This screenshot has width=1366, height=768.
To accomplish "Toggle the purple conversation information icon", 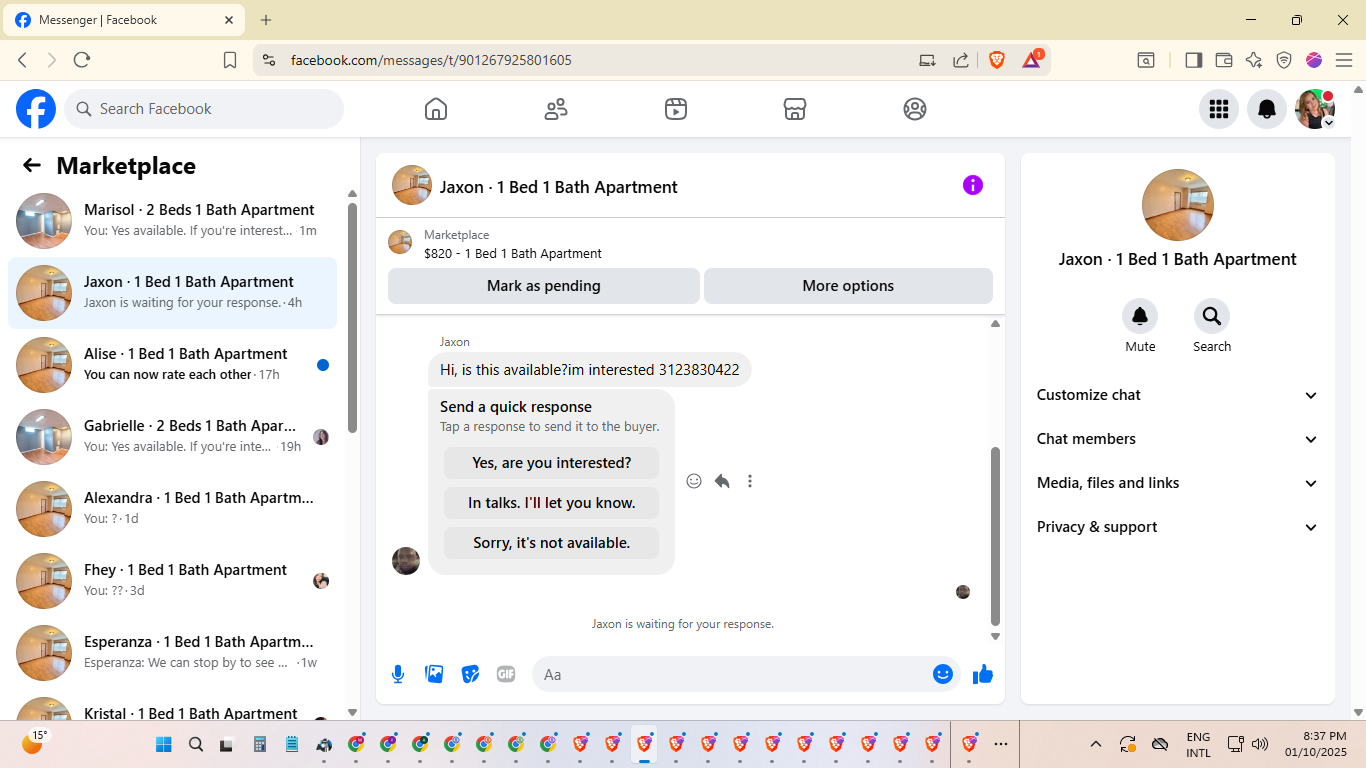I will pyautogui.click(x=973, y=185).
